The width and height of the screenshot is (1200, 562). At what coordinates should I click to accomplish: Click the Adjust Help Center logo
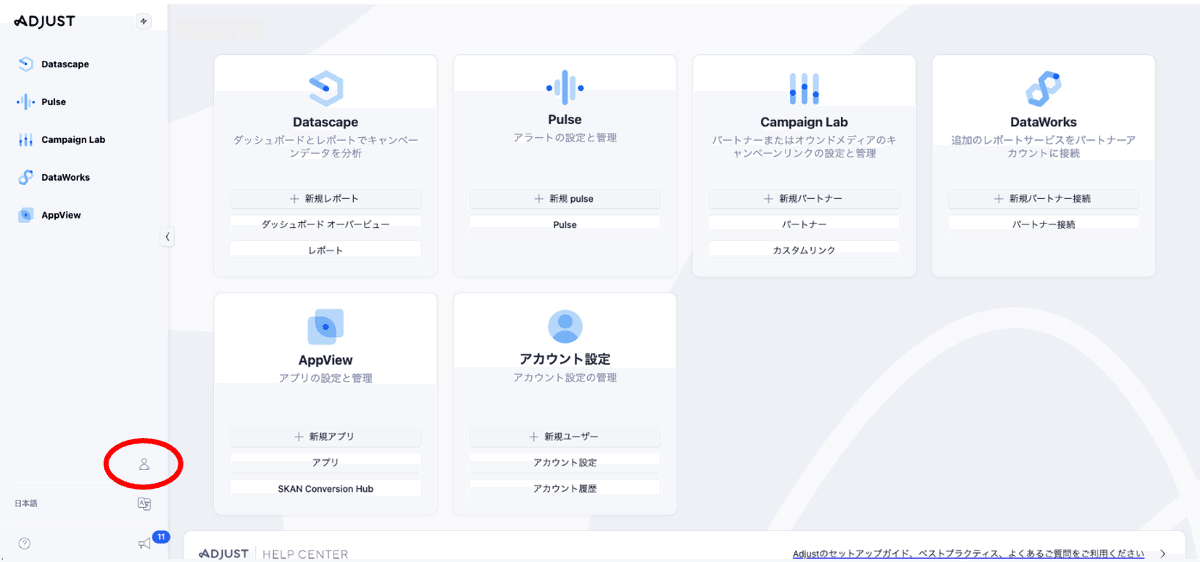[x=273, y=553]
